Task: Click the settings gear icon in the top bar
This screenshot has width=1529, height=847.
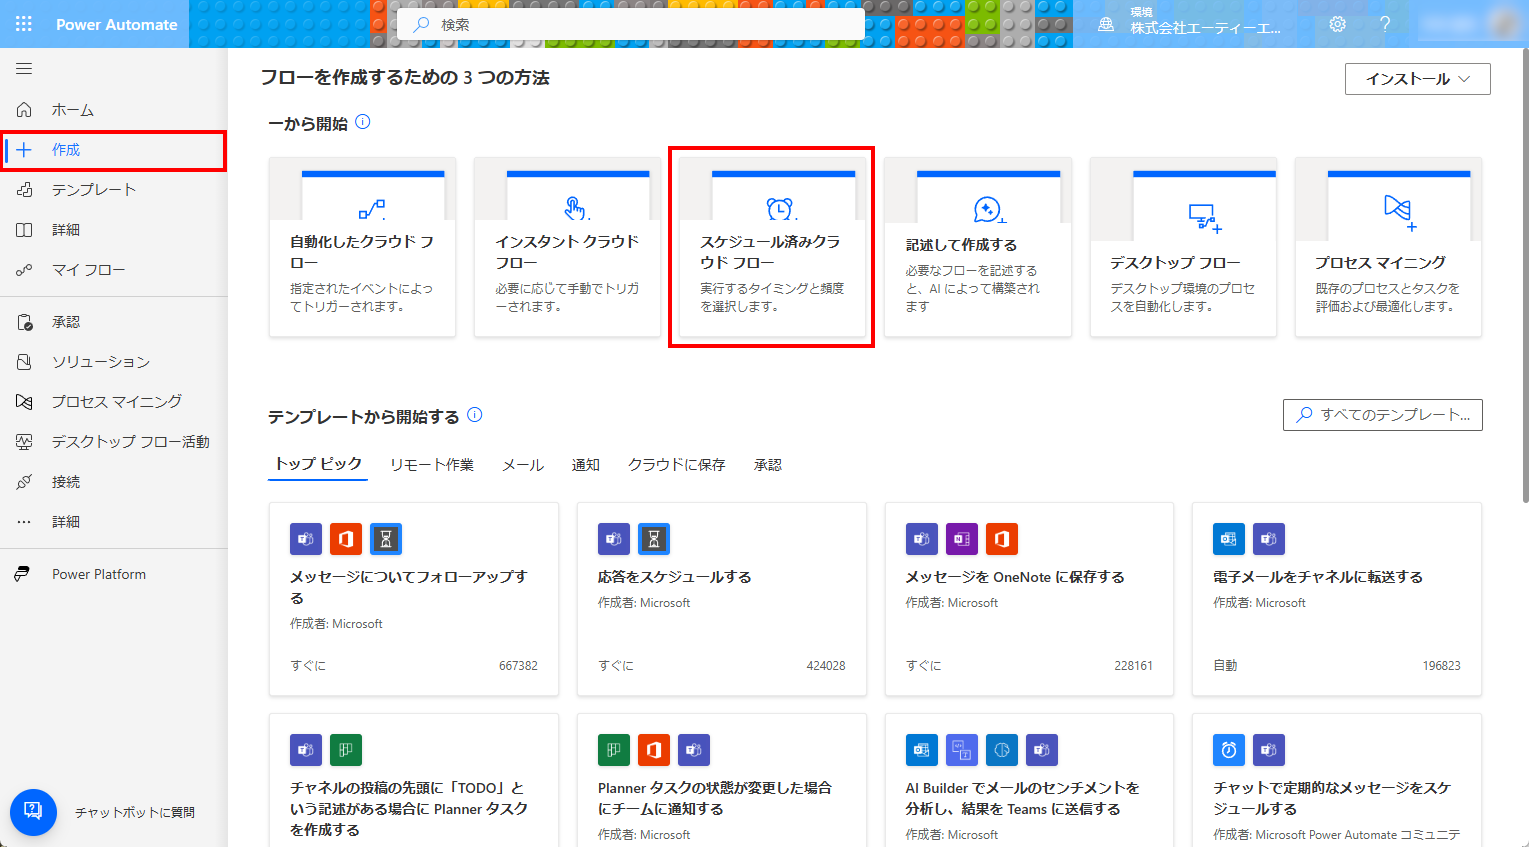Action: pos(1337,23)
